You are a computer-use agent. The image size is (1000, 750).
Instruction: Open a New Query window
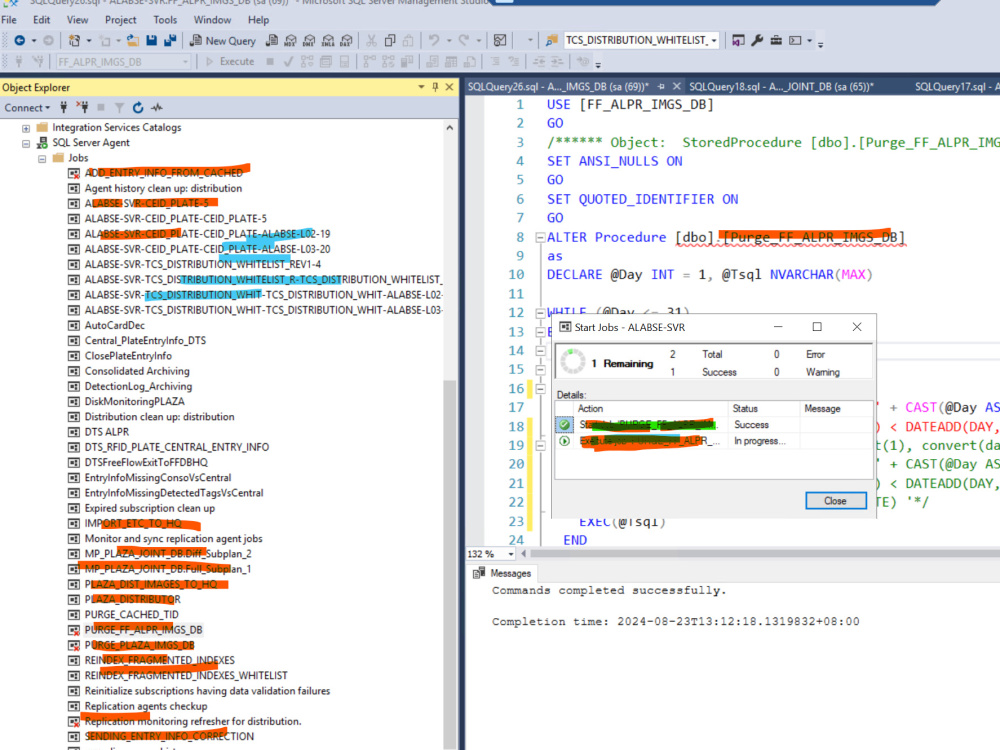[223, 41]
